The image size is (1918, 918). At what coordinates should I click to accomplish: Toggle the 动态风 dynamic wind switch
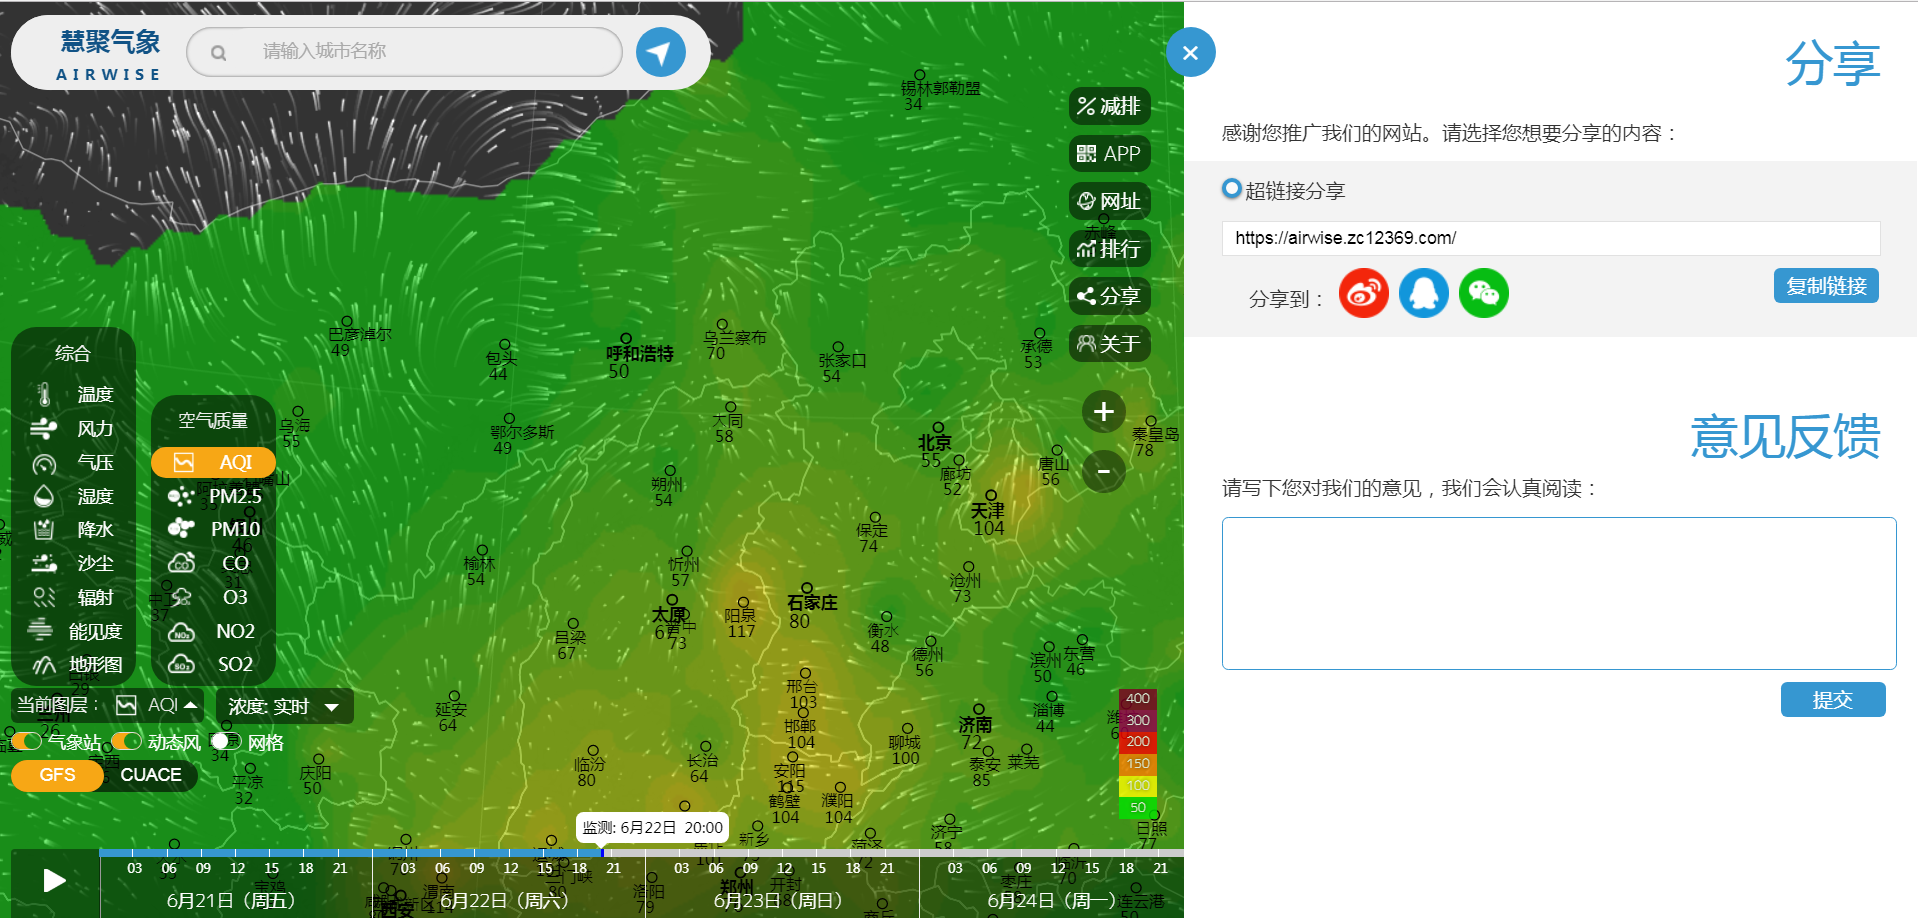[x=126, y=741]
